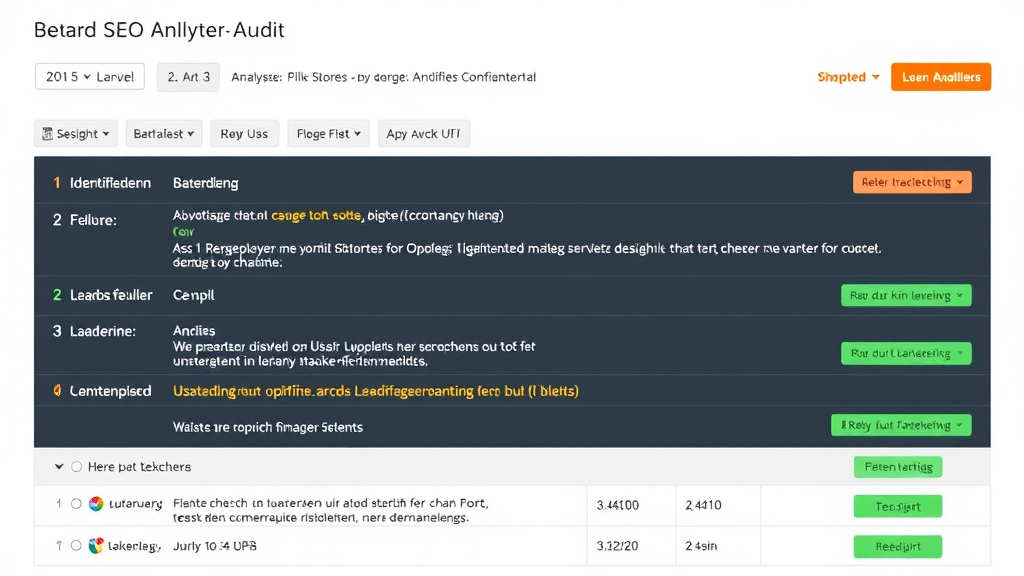Click the Apy Avck UfT toolbar button
Screen dimensions: 1024x576
coord(423,134)
